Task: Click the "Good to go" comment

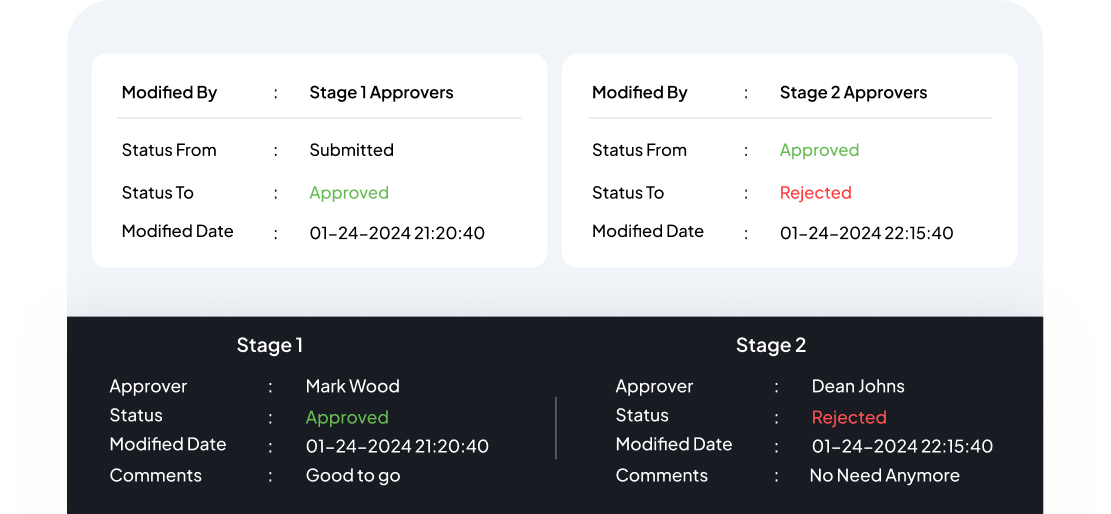Action: [353, 476]
